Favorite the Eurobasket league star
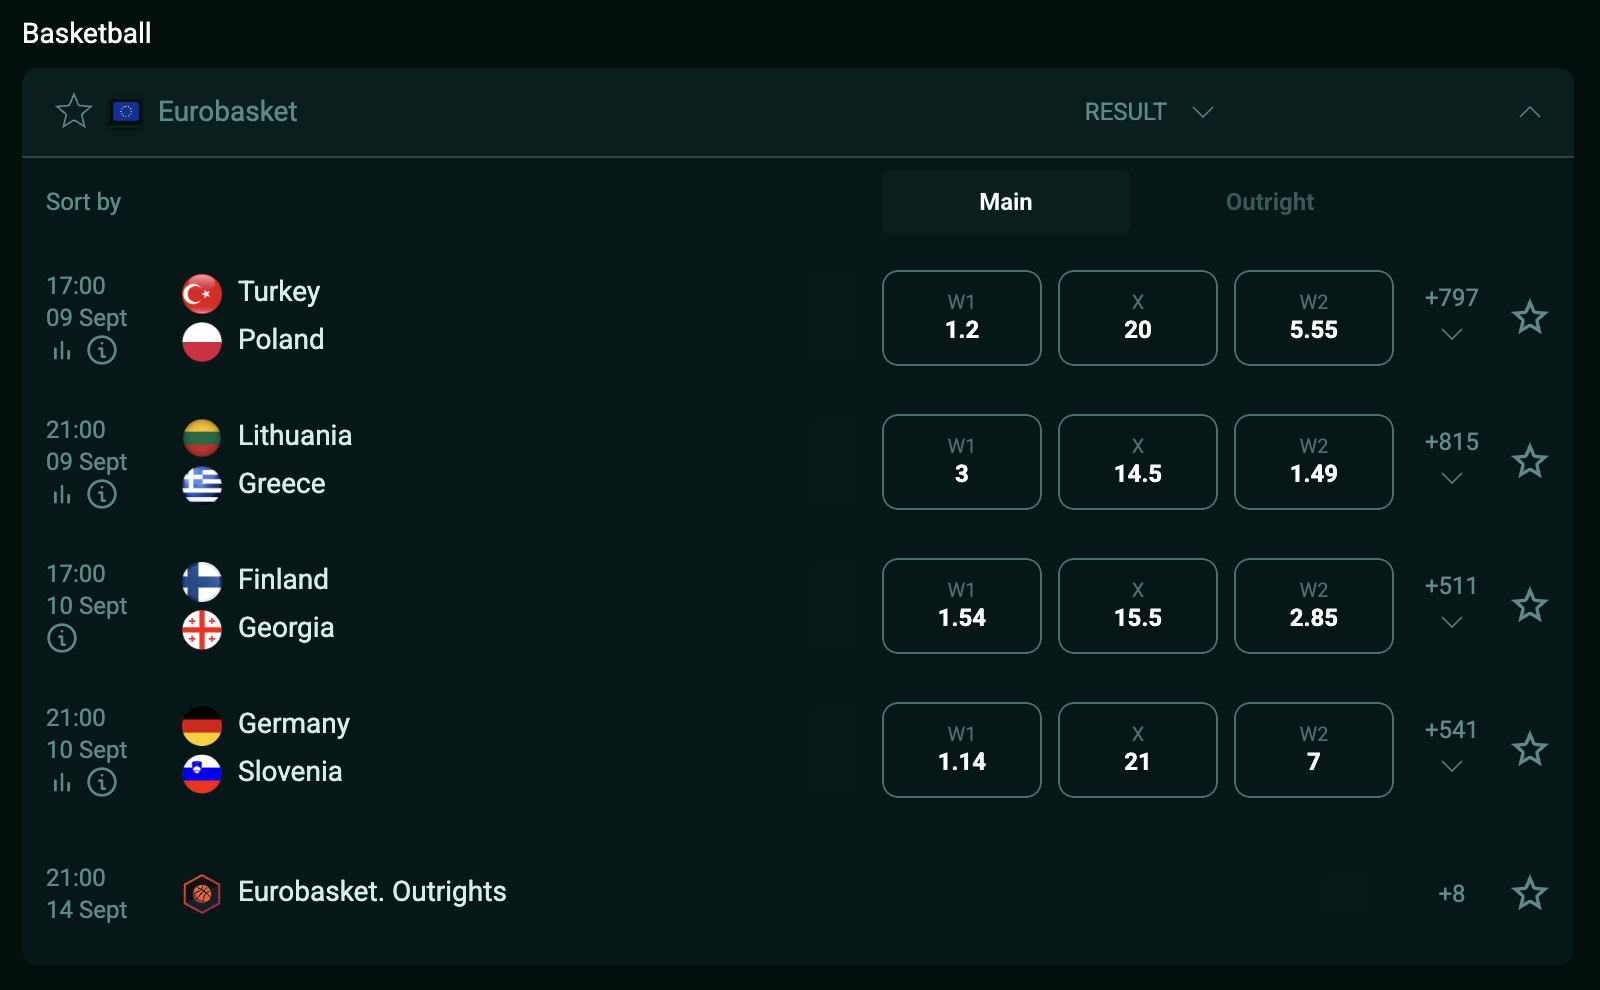 [74, 111]
